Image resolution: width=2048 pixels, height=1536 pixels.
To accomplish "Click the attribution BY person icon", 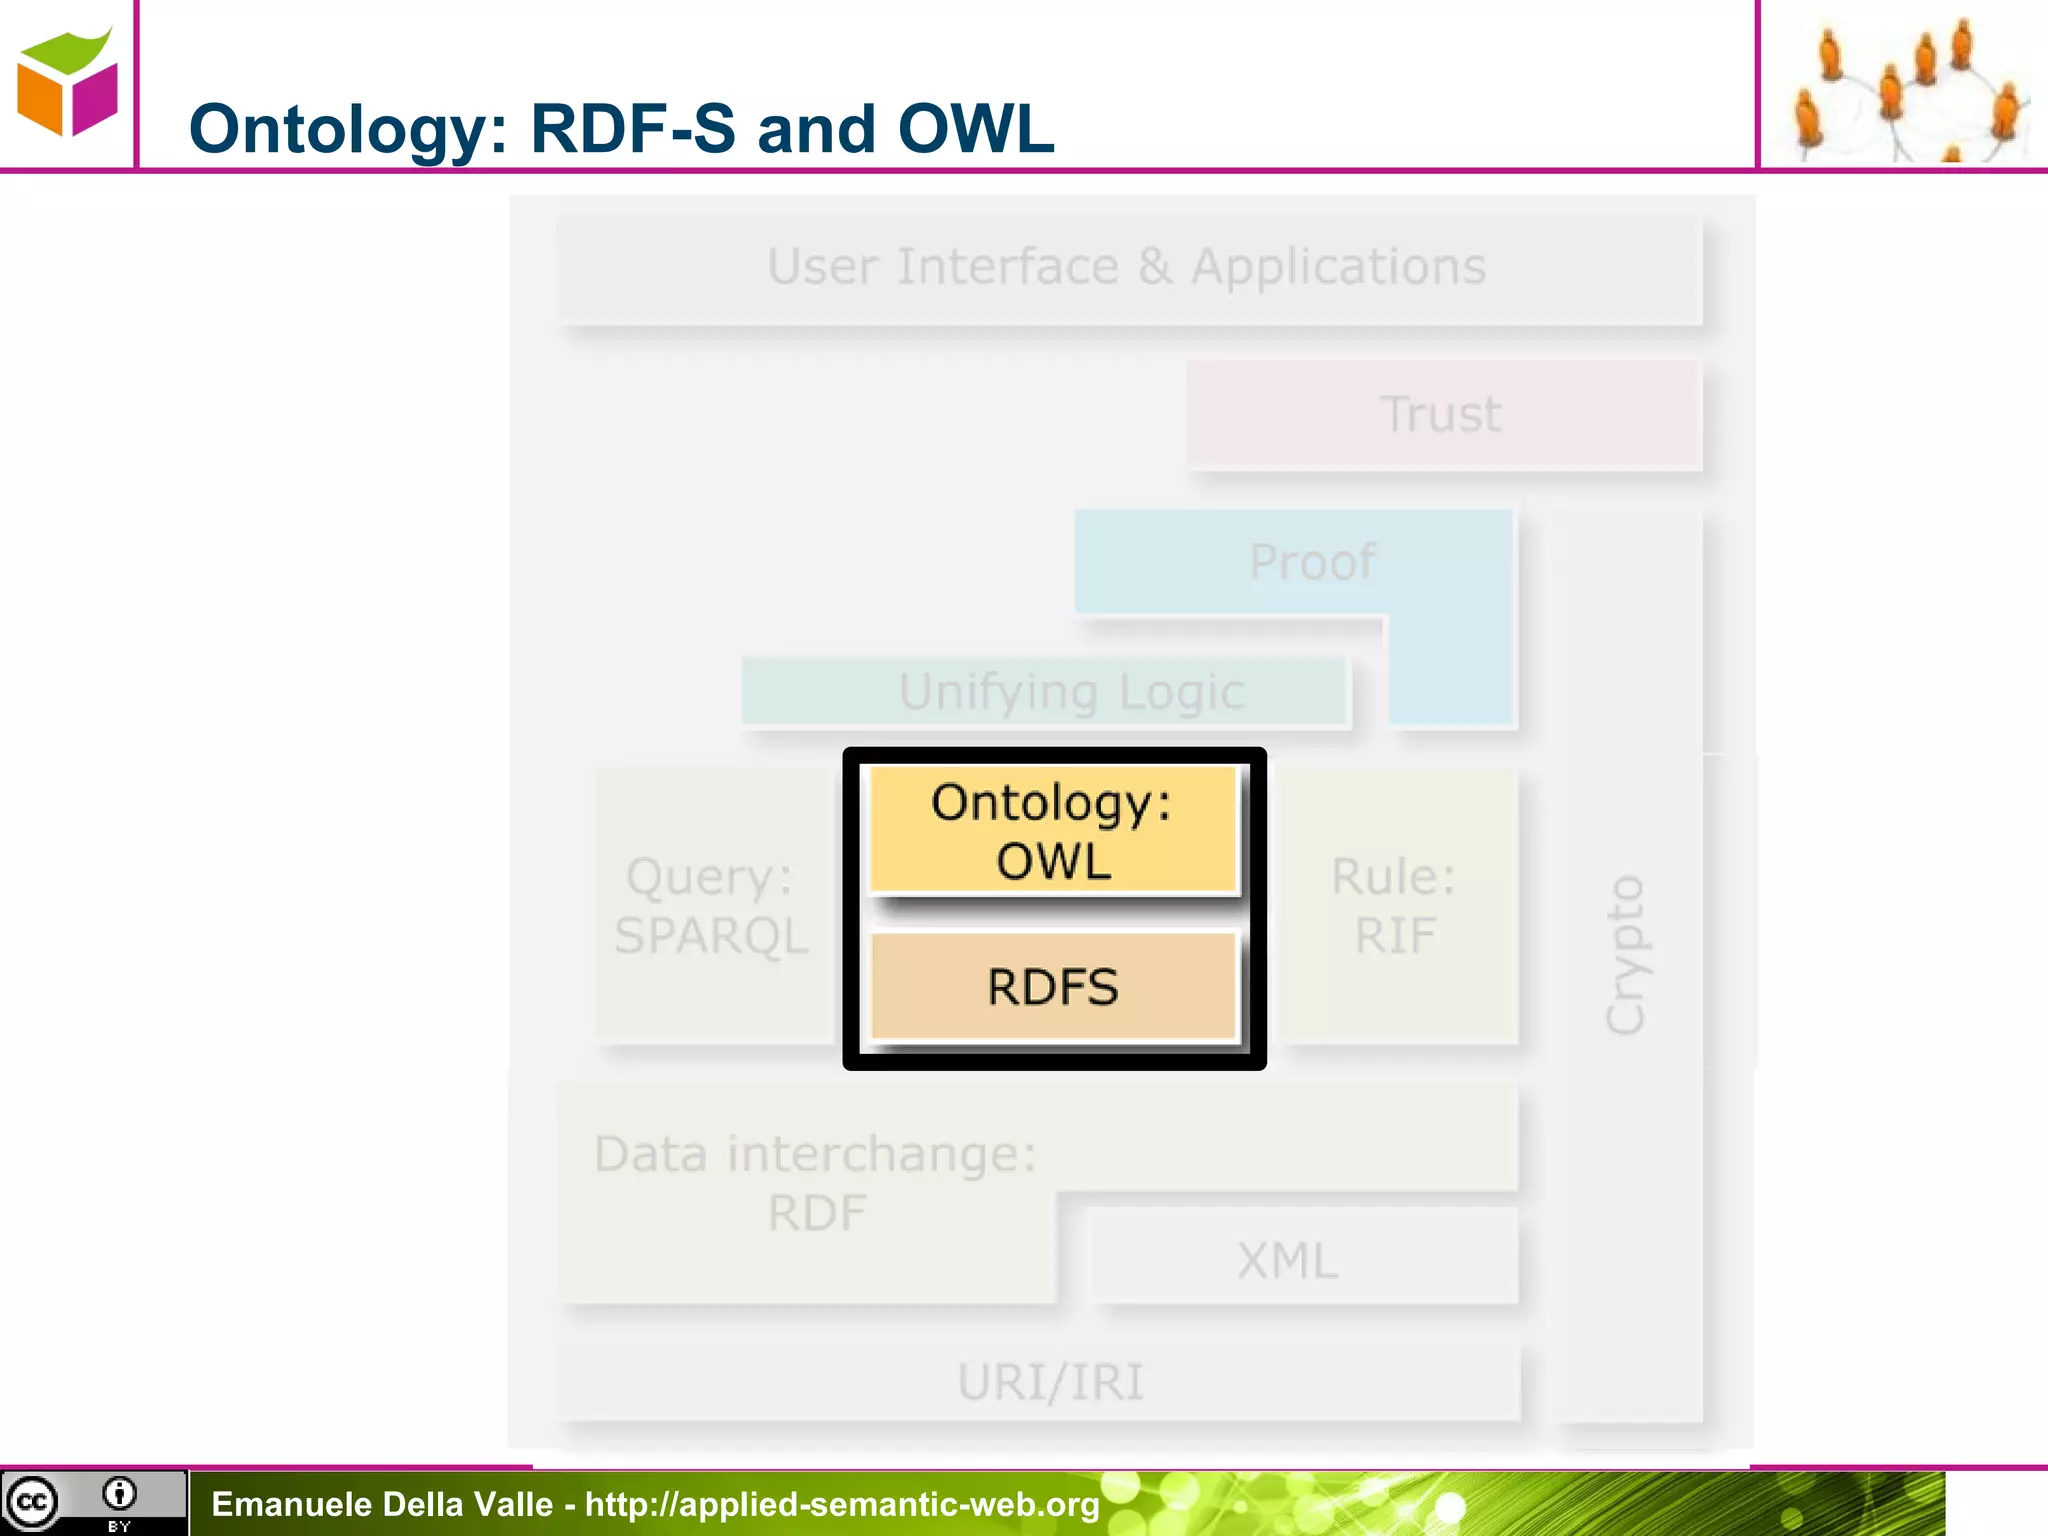I will pyautogui.click(x=119, y=1495).
